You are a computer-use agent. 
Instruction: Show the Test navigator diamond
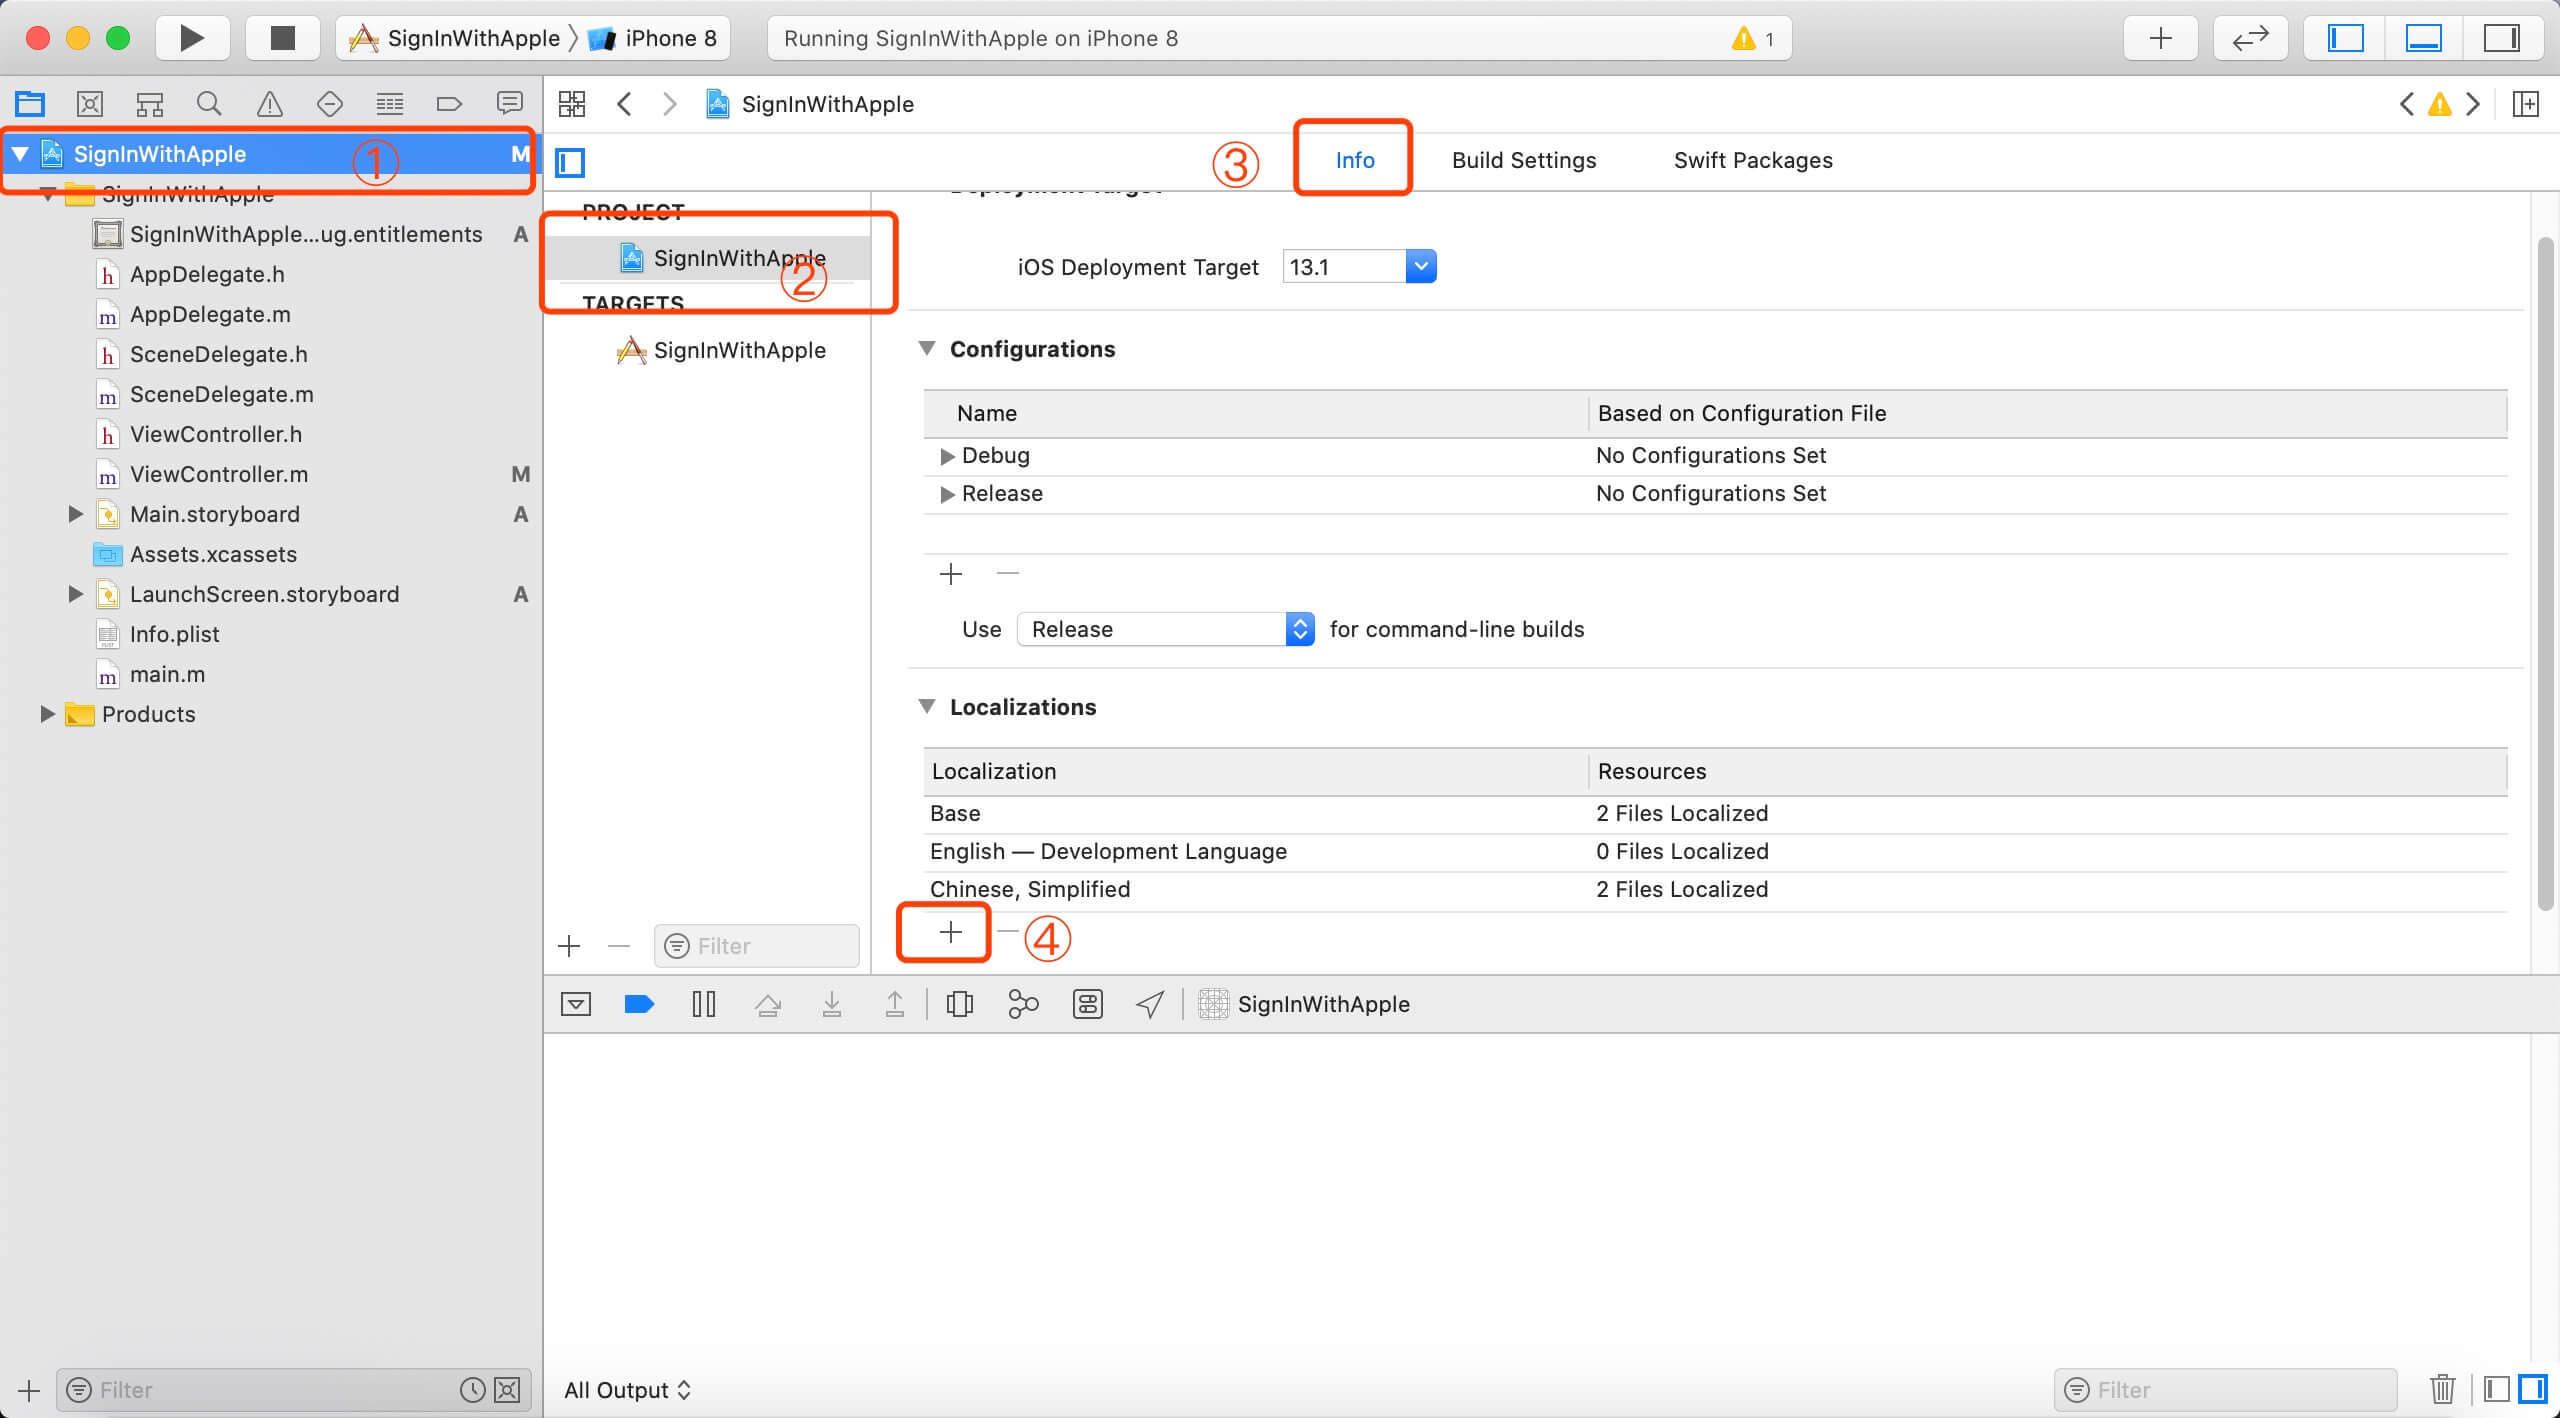pyautogui.click(x=329, y=103)
